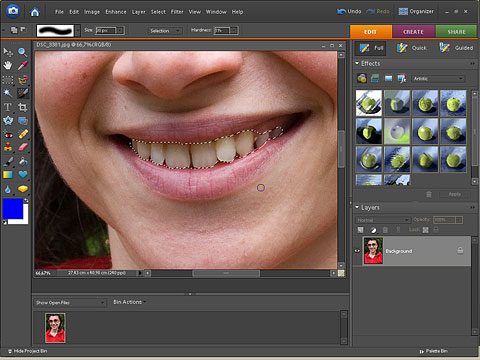This screenshot has width=480, height=360.
Task: Select the Straighten tool
Action: coord(22,120)
